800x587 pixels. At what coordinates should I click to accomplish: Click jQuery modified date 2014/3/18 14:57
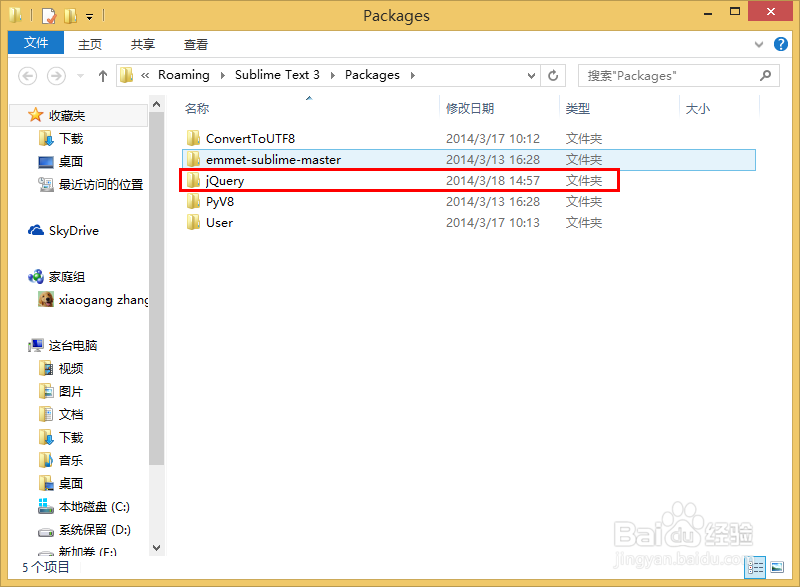[x=493, y=181]
